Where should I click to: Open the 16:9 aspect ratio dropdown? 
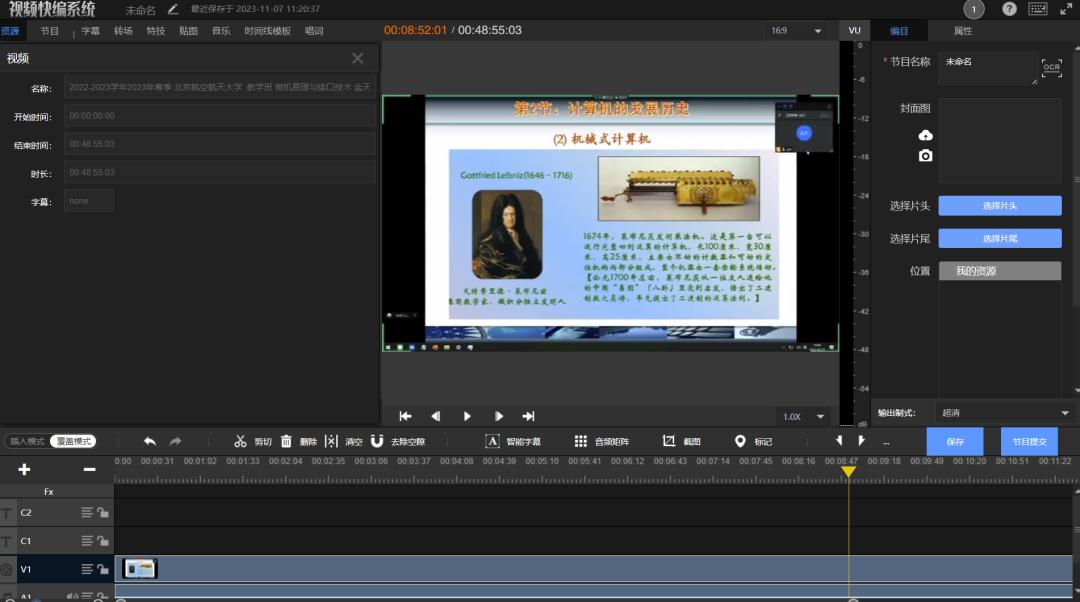pyautogui.click(x=796, y=30)
